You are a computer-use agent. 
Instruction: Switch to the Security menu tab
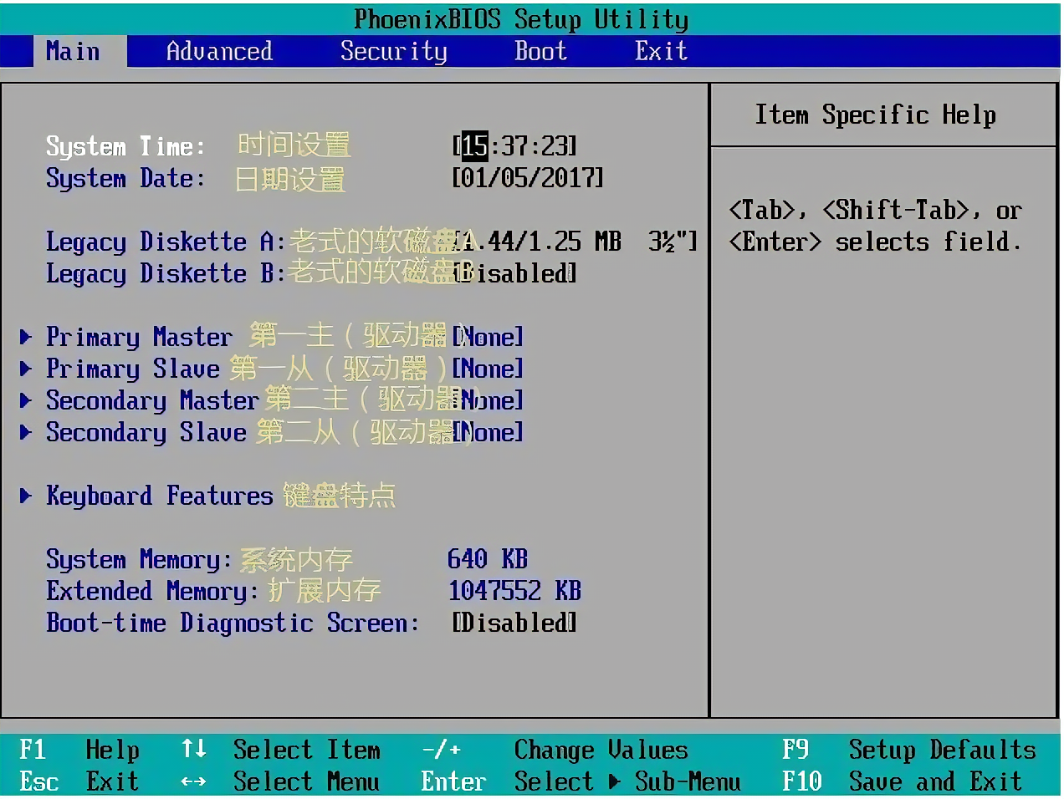point(394,52)
